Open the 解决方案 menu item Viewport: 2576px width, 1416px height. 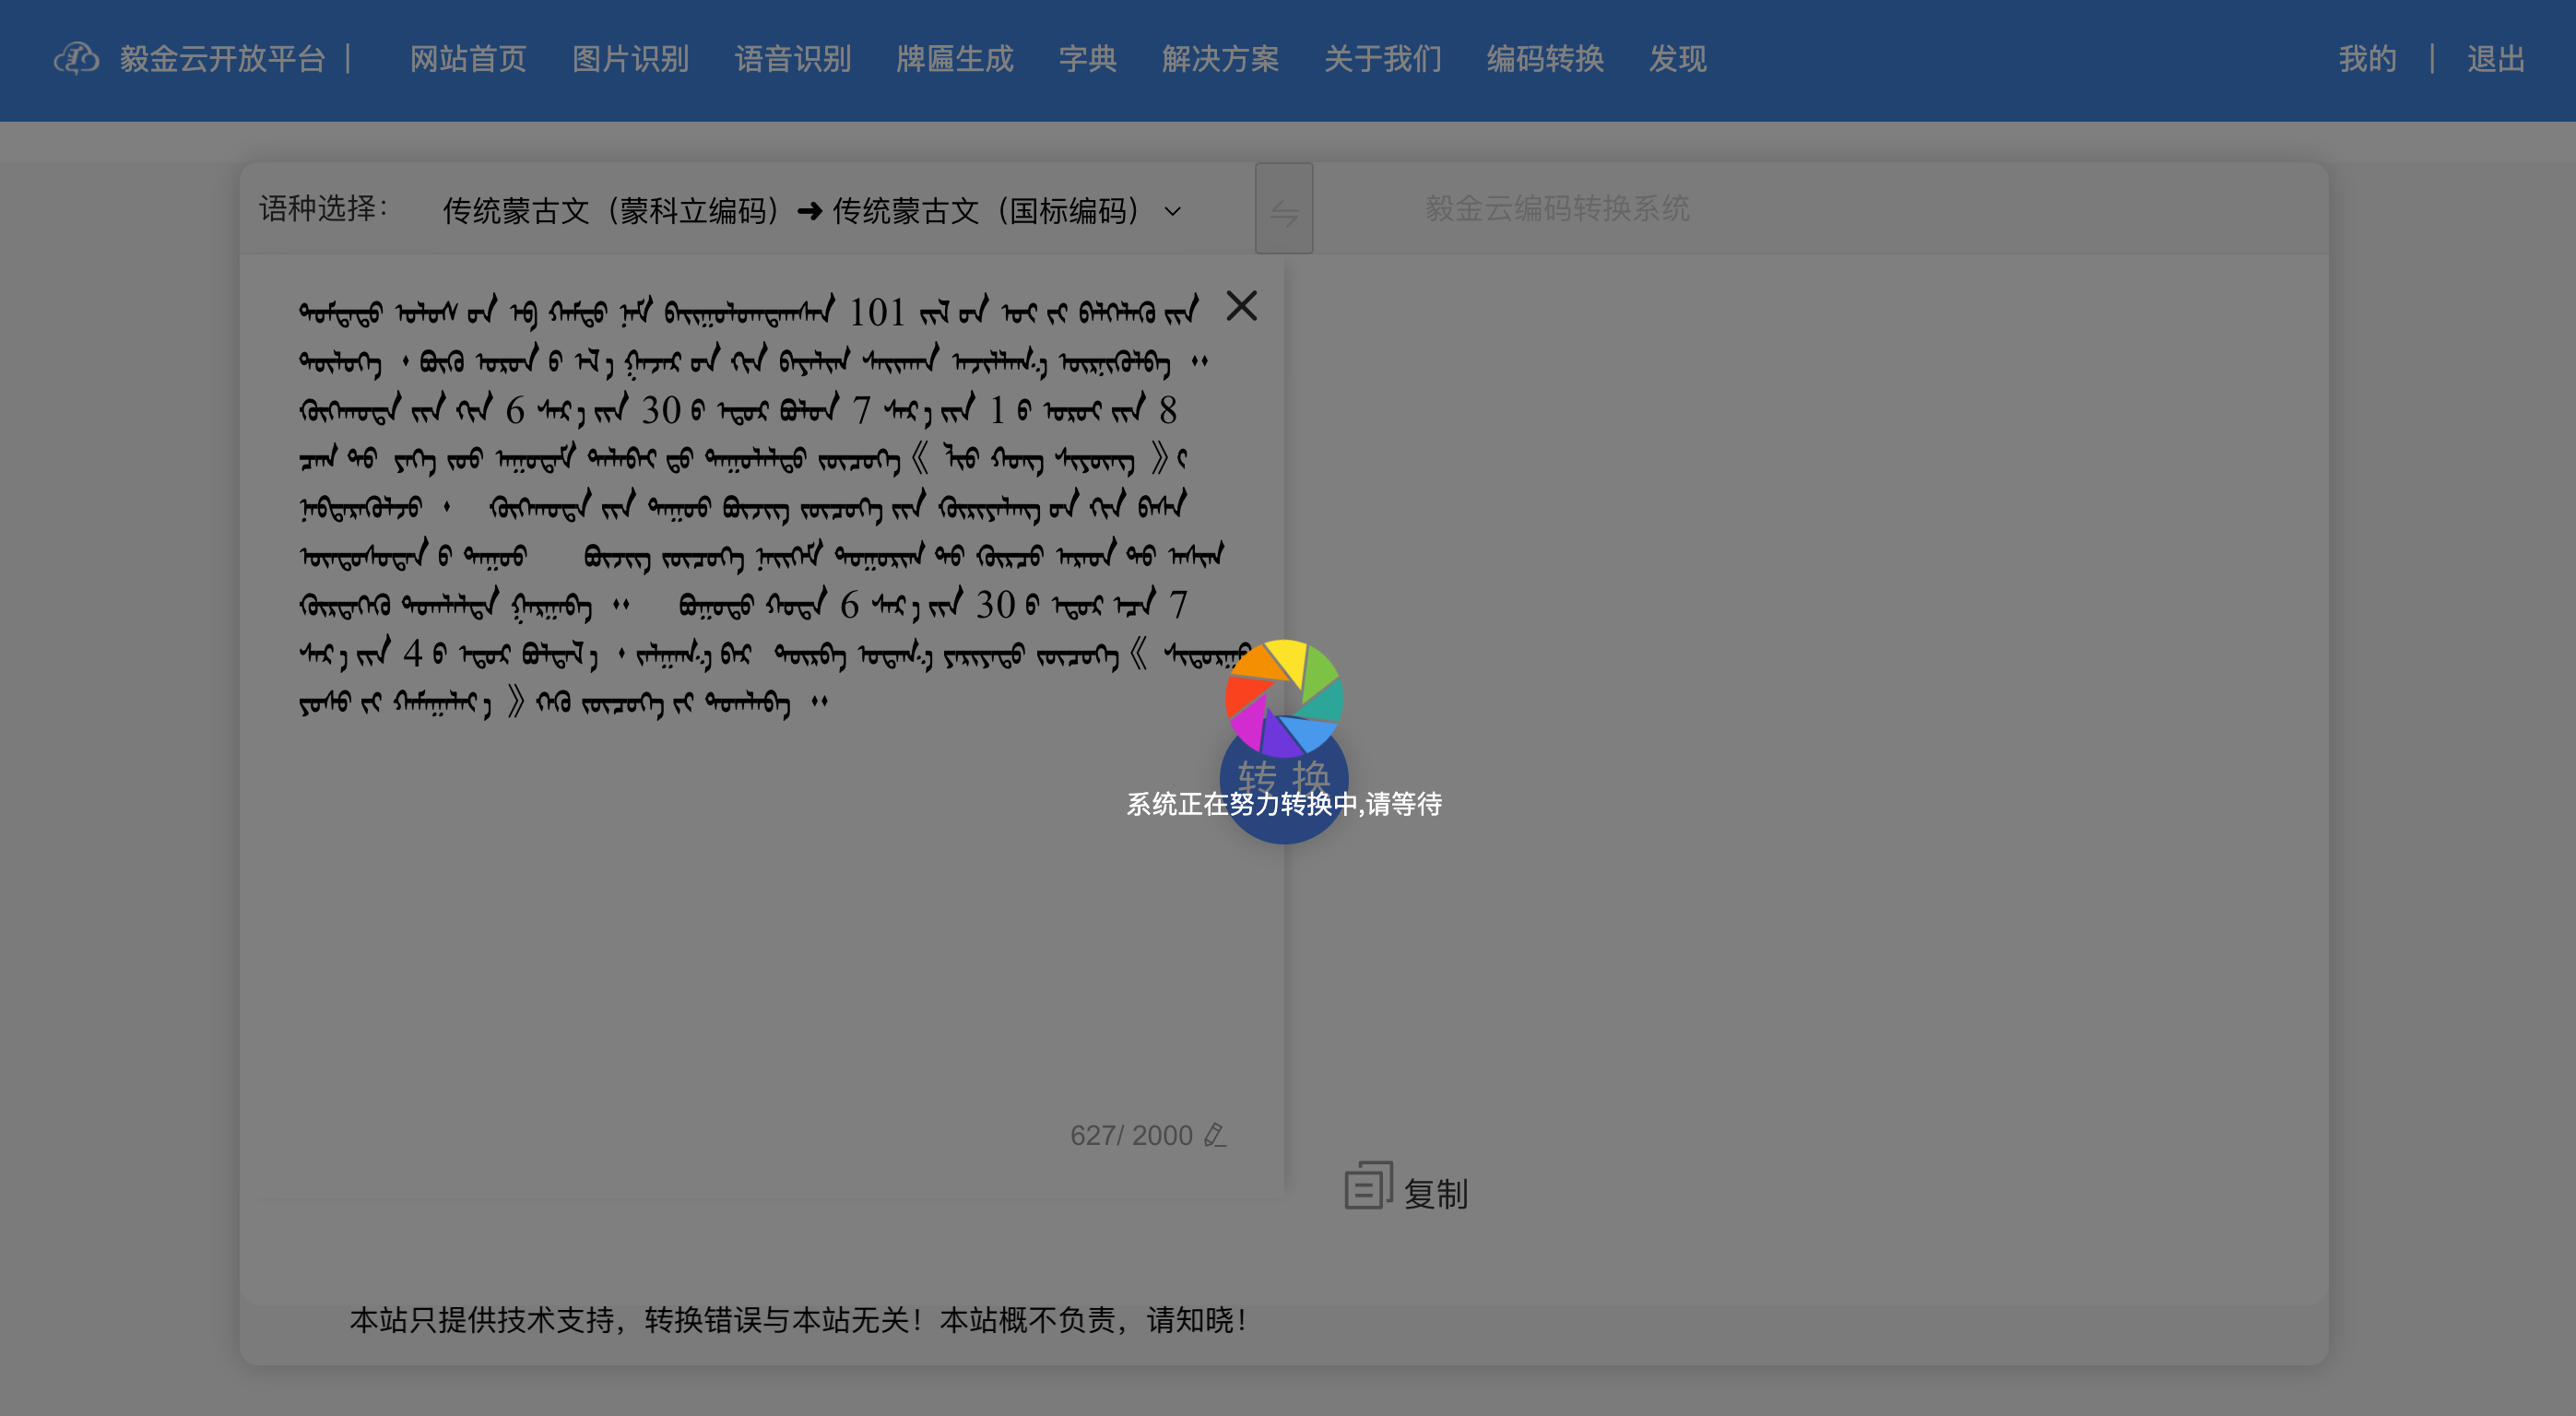[1221, 59]
